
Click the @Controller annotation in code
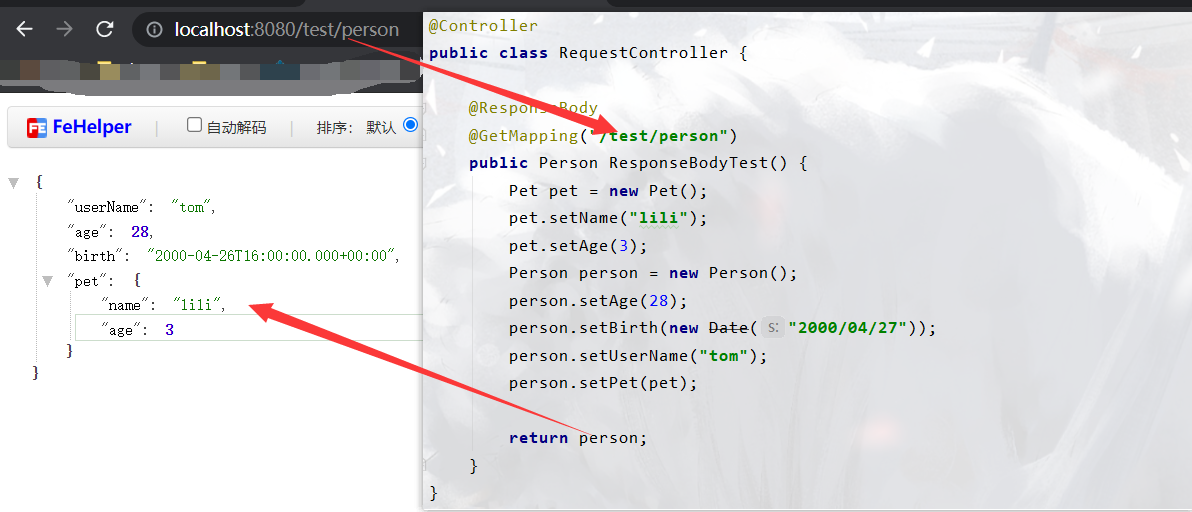click(x=483, y=26)
